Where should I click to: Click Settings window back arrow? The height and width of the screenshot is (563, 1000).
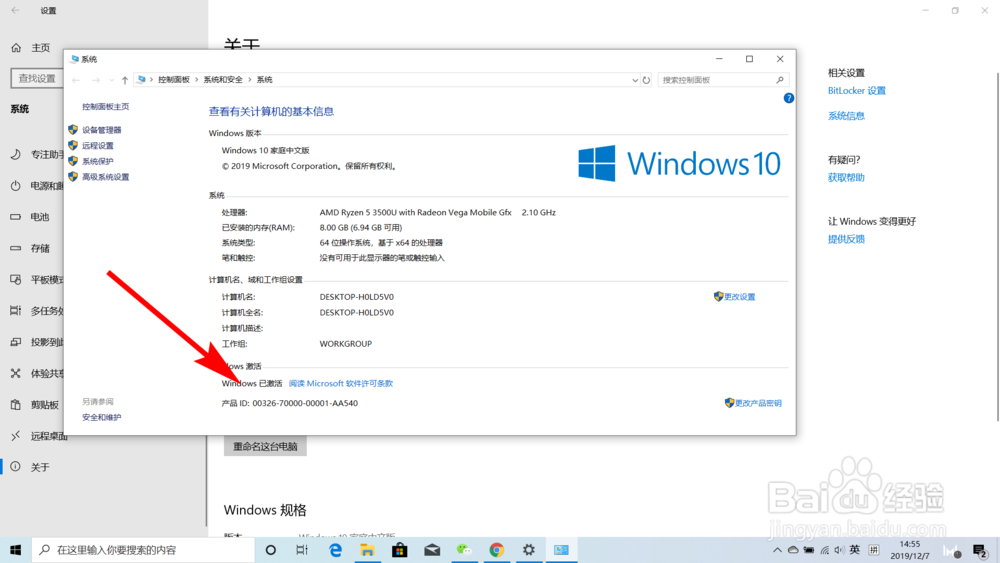(15, 10)
